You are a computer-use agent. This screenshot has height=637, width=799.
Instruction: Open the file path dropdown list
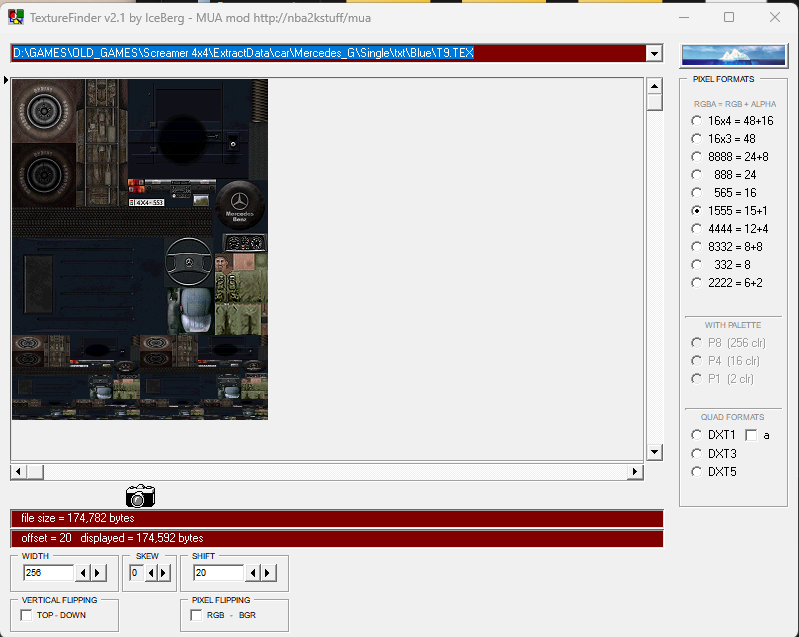coord(654,53)
